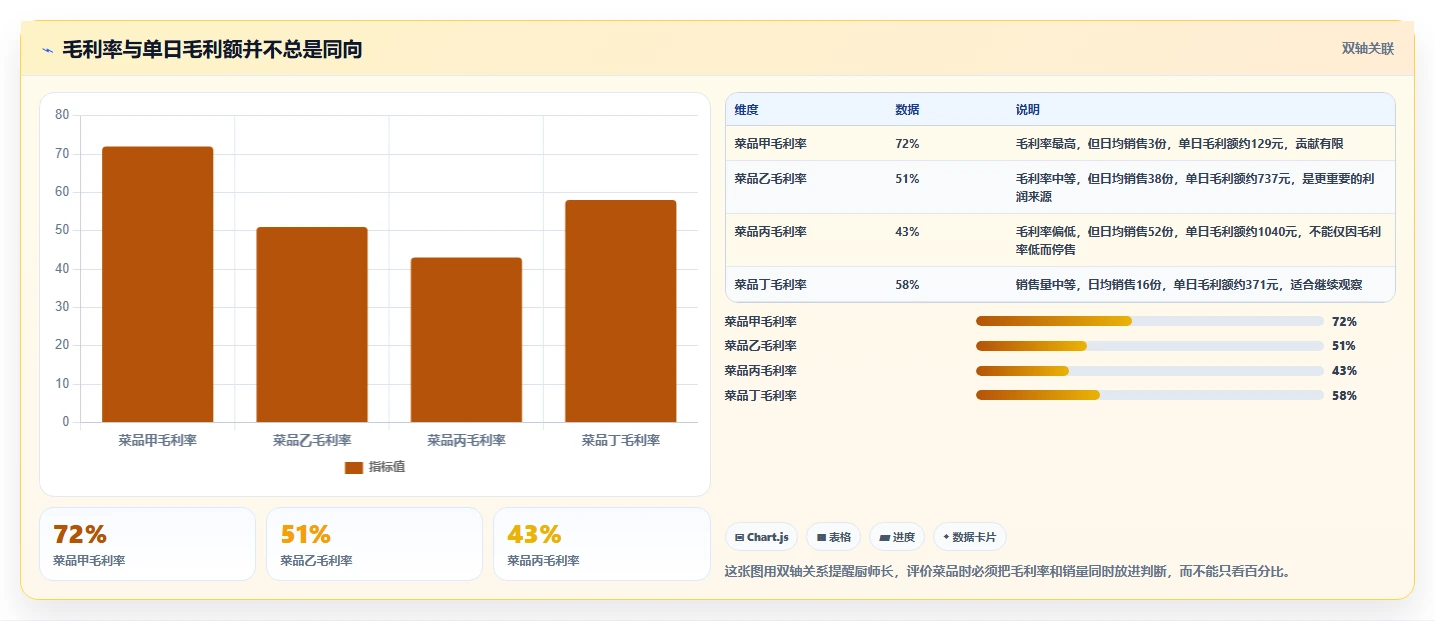The width and height of the screenshot is (1435, 621).
Task: Click x-axis label 菜品乙毛利率
Action: [x=312, y=440]
